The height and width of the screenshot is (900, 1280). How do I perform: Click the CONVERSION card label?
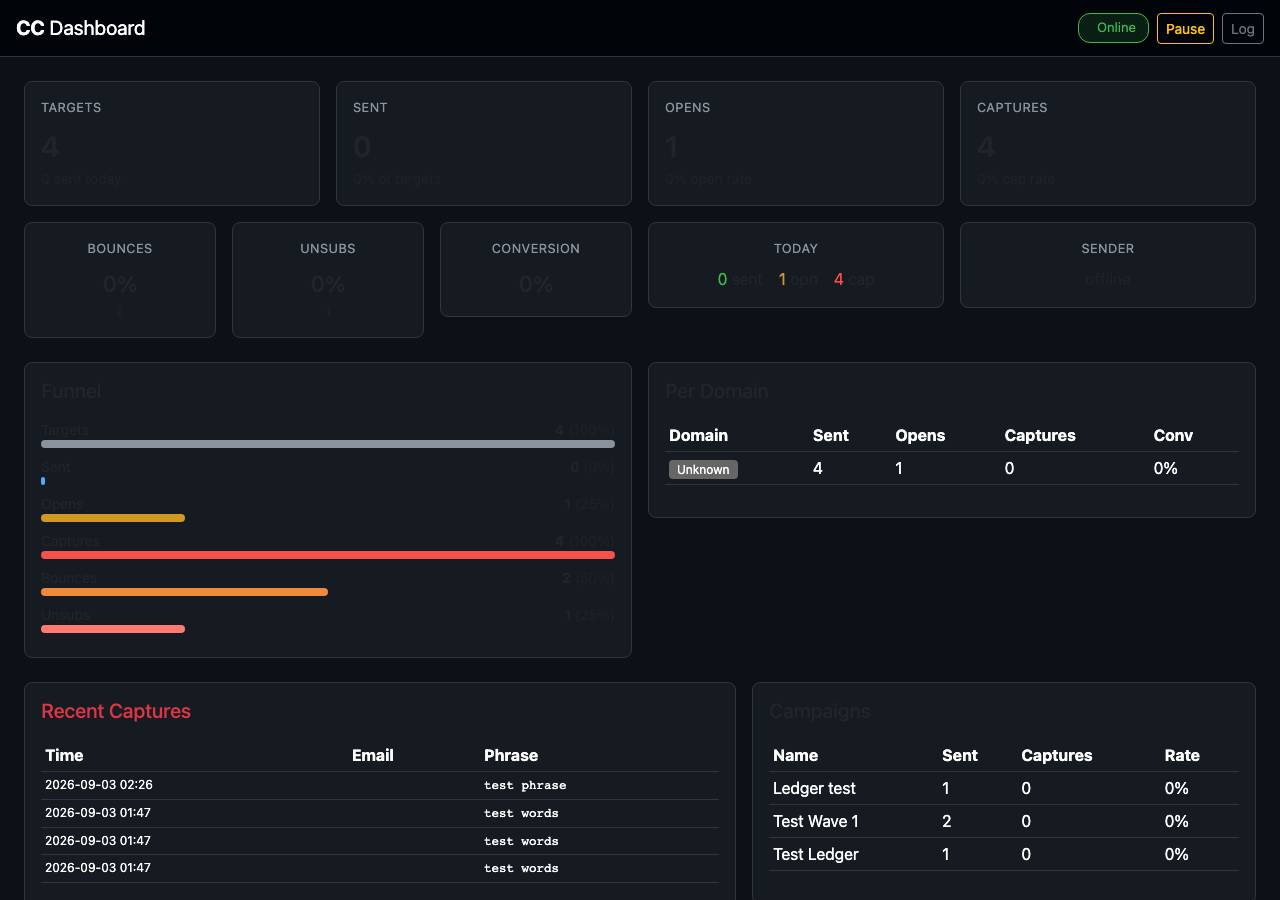536,248
